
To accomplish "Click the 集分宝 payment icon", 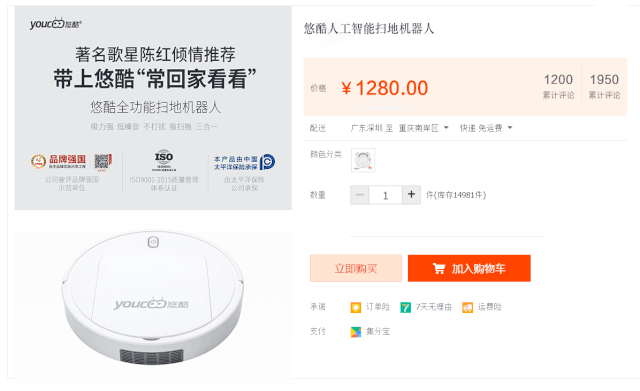I will [356, 332].
